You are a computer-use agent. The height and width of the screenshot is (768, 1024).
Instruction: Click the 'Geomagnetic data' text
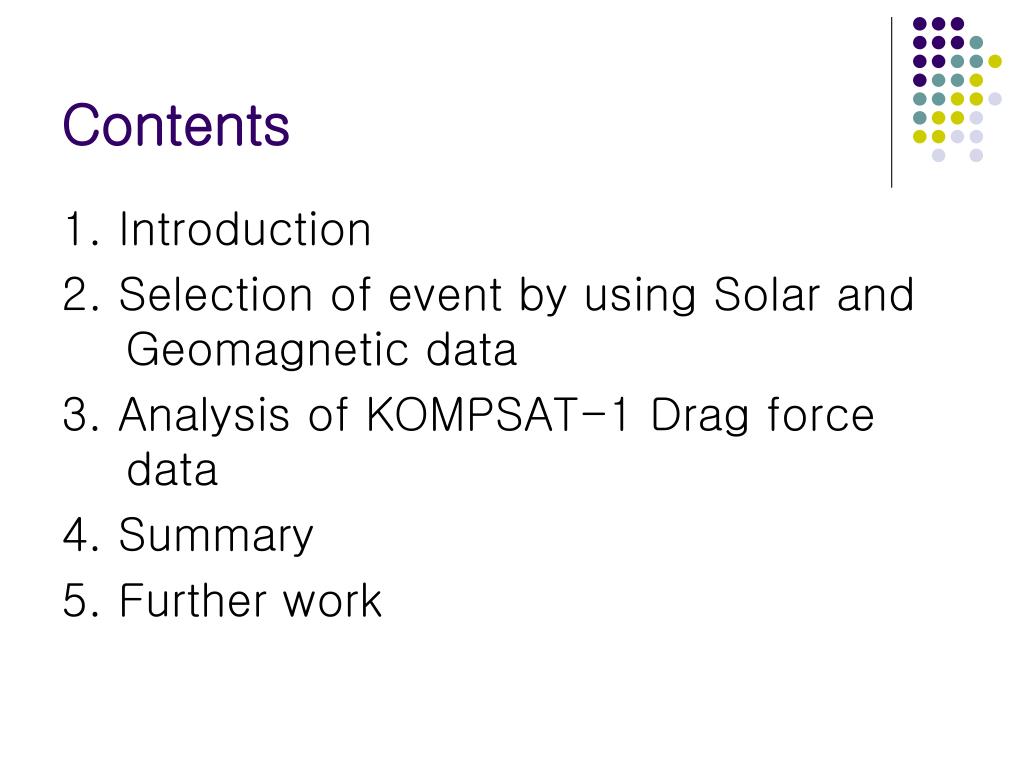tap(321, 351)
